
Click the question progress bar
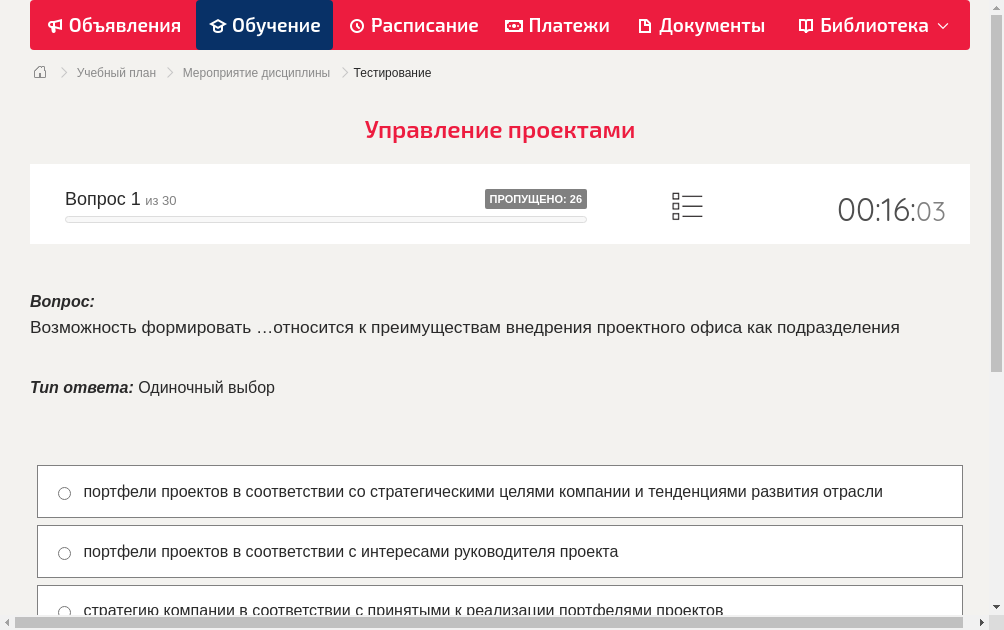click(x=325, y=219)
